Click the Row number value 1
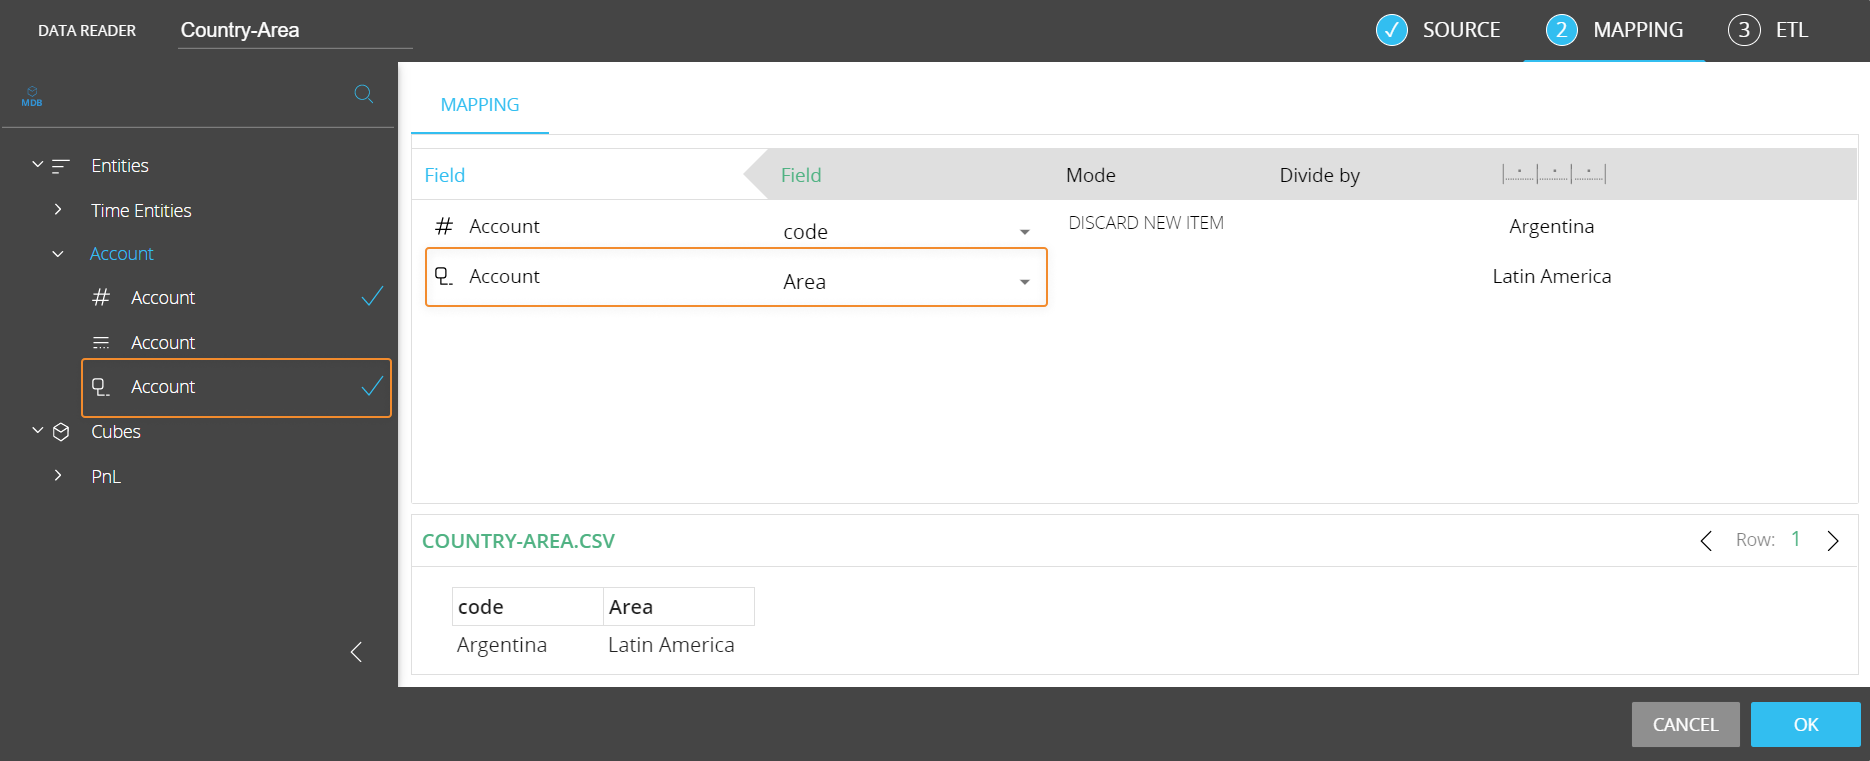The image size is (1870, 761). point(1796,540)
